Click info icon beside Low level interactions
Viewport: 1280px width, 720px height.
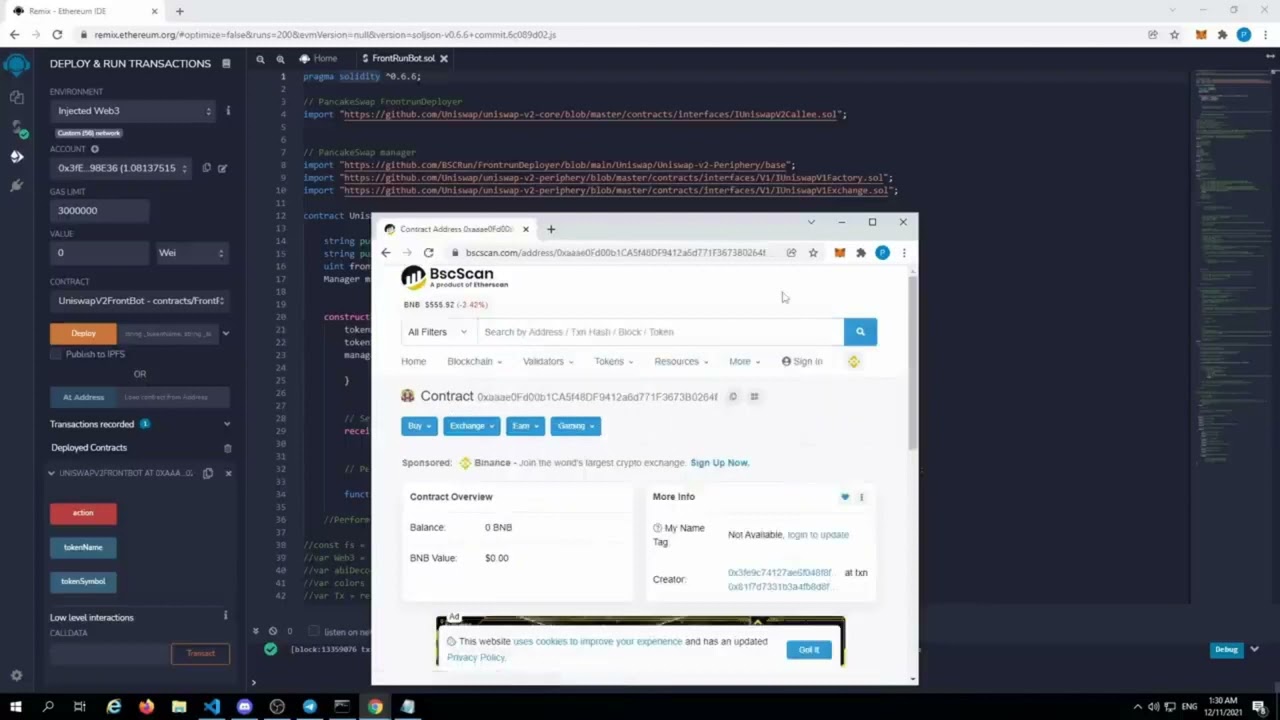point(225,616)
